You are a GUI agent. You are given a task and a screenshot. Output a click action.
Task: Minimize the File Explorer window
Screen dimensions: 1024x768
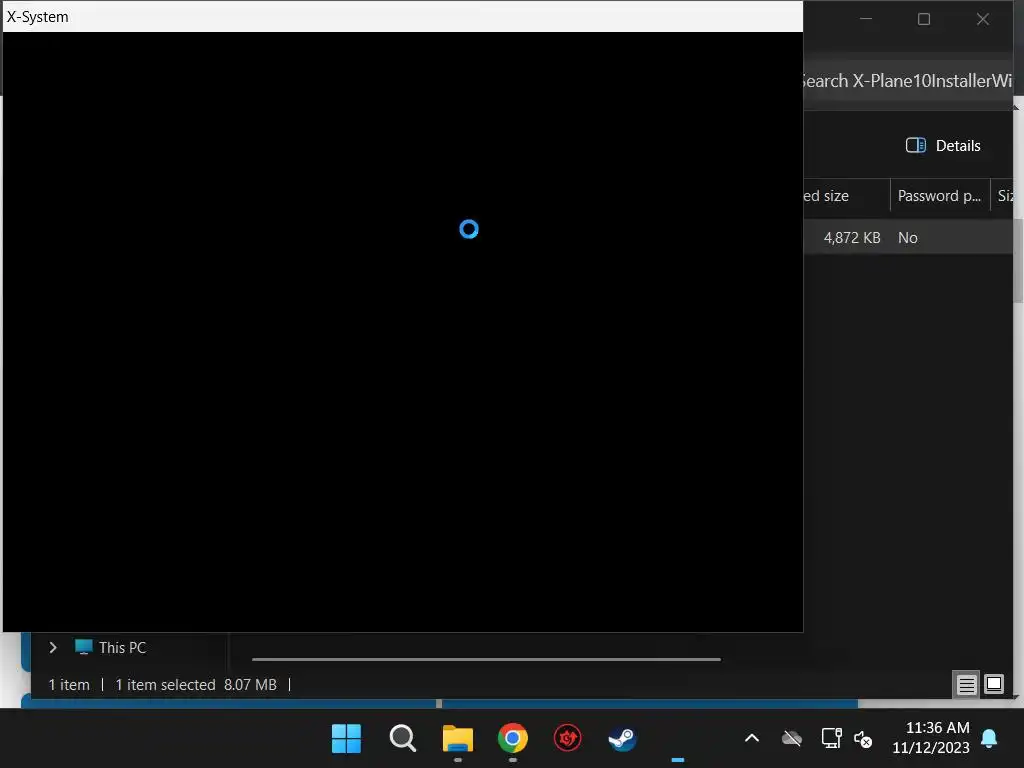(866, 19)
